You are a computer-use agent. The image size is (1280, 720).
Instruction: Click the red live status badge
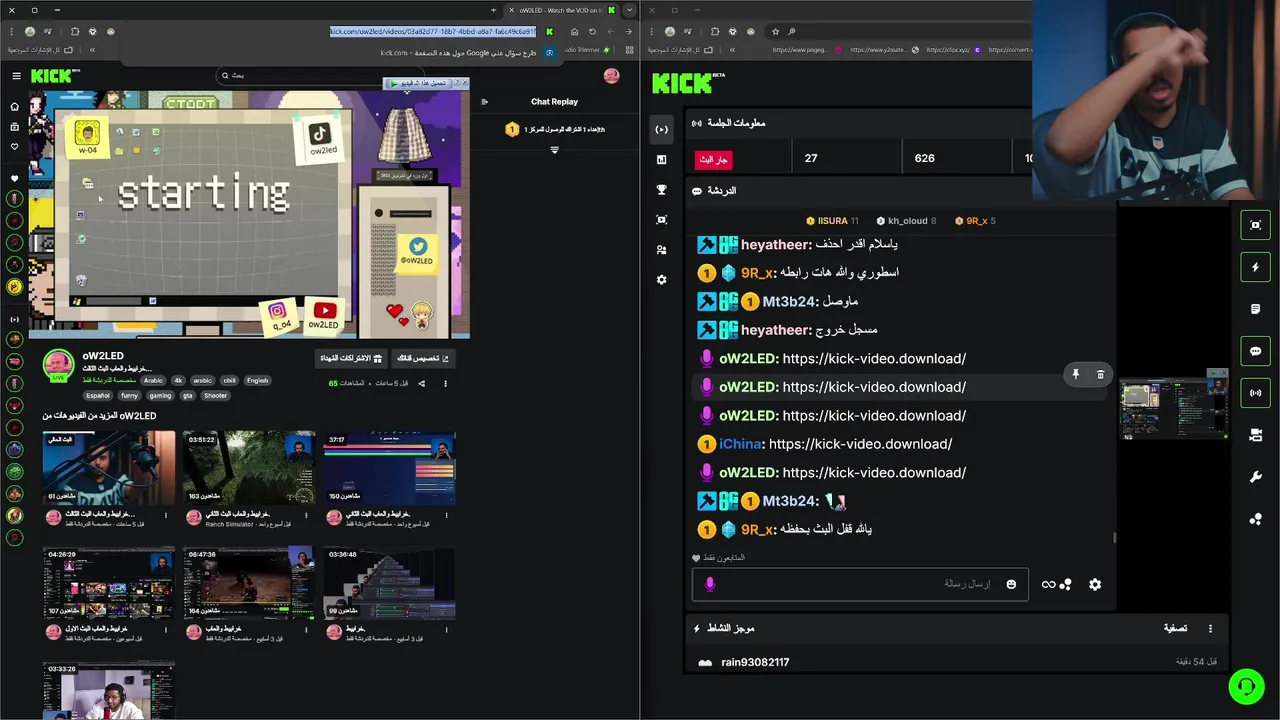[714, 159]
